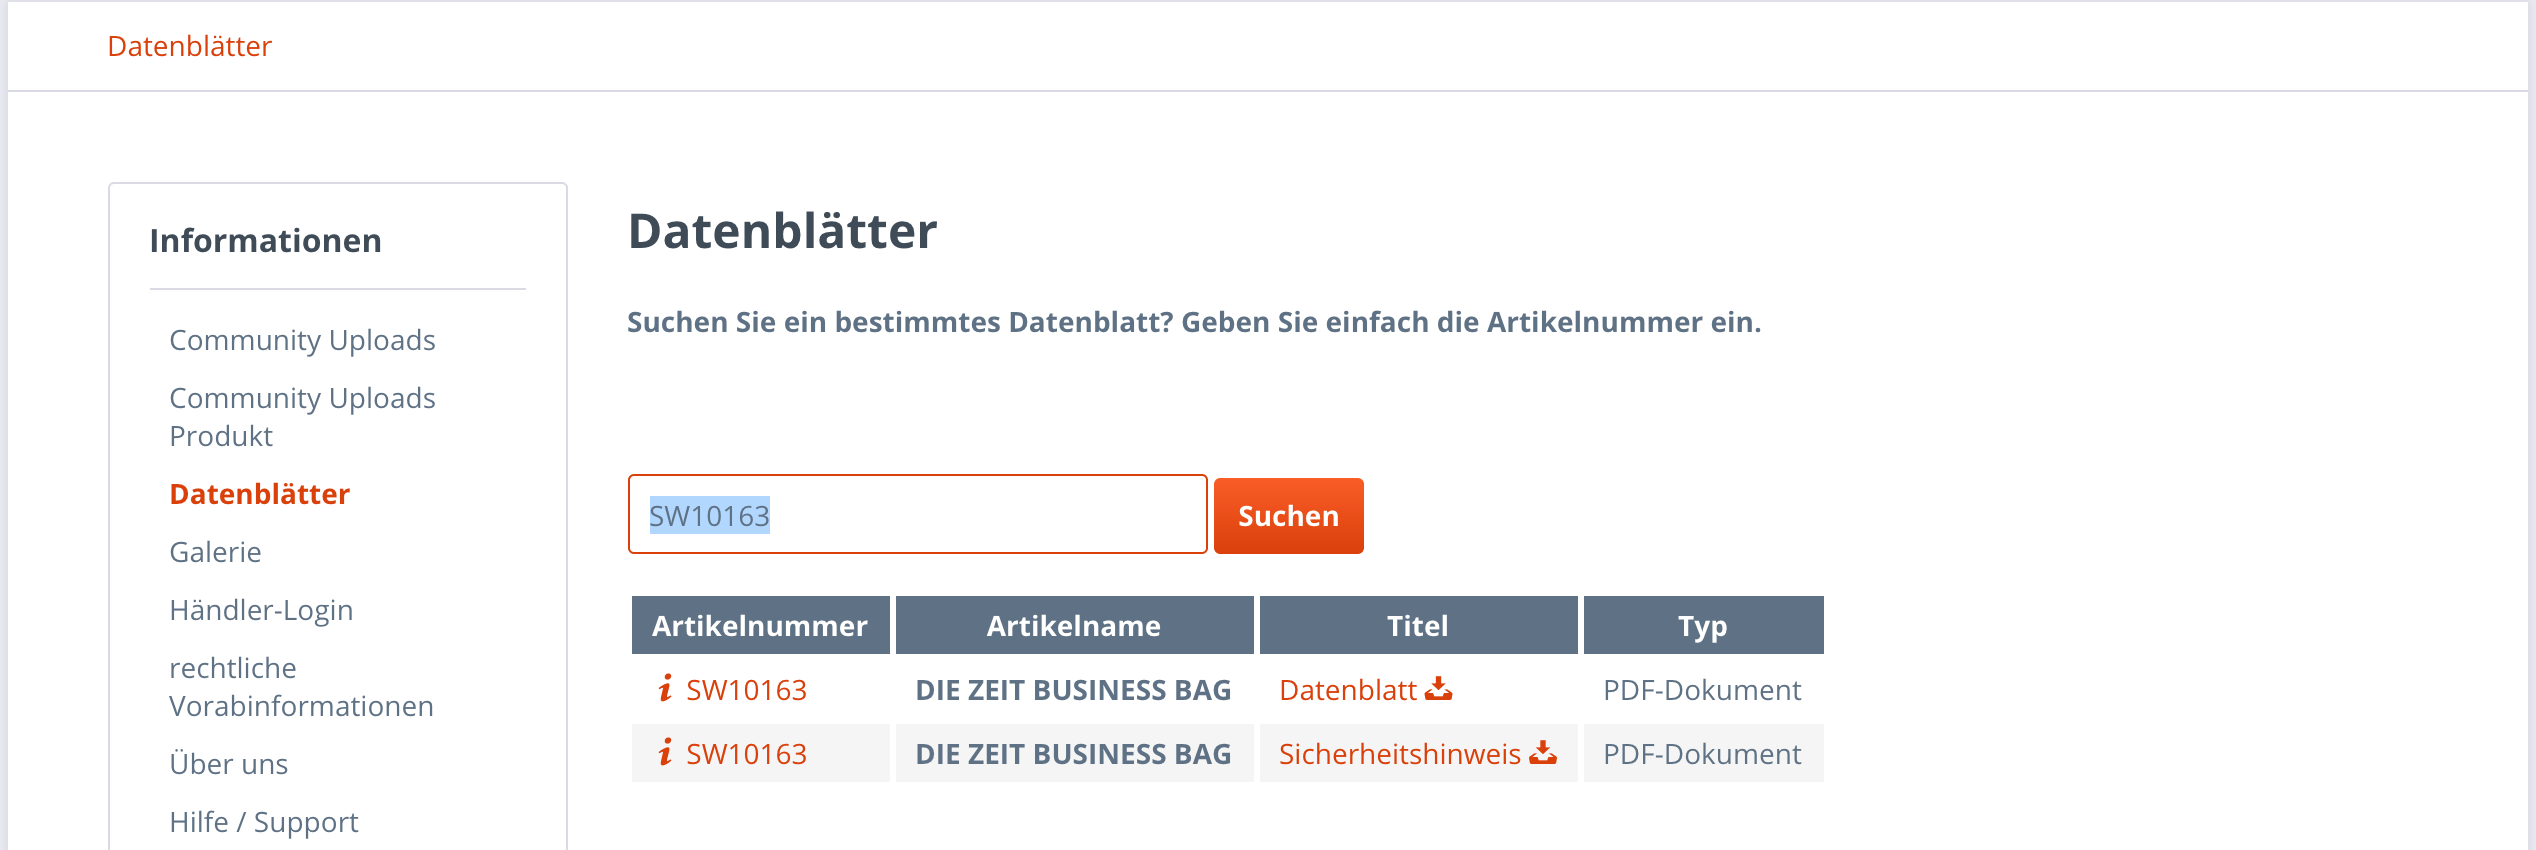Click info icon in second SW10163 row
2536x850 pixels.
[665, 752]
